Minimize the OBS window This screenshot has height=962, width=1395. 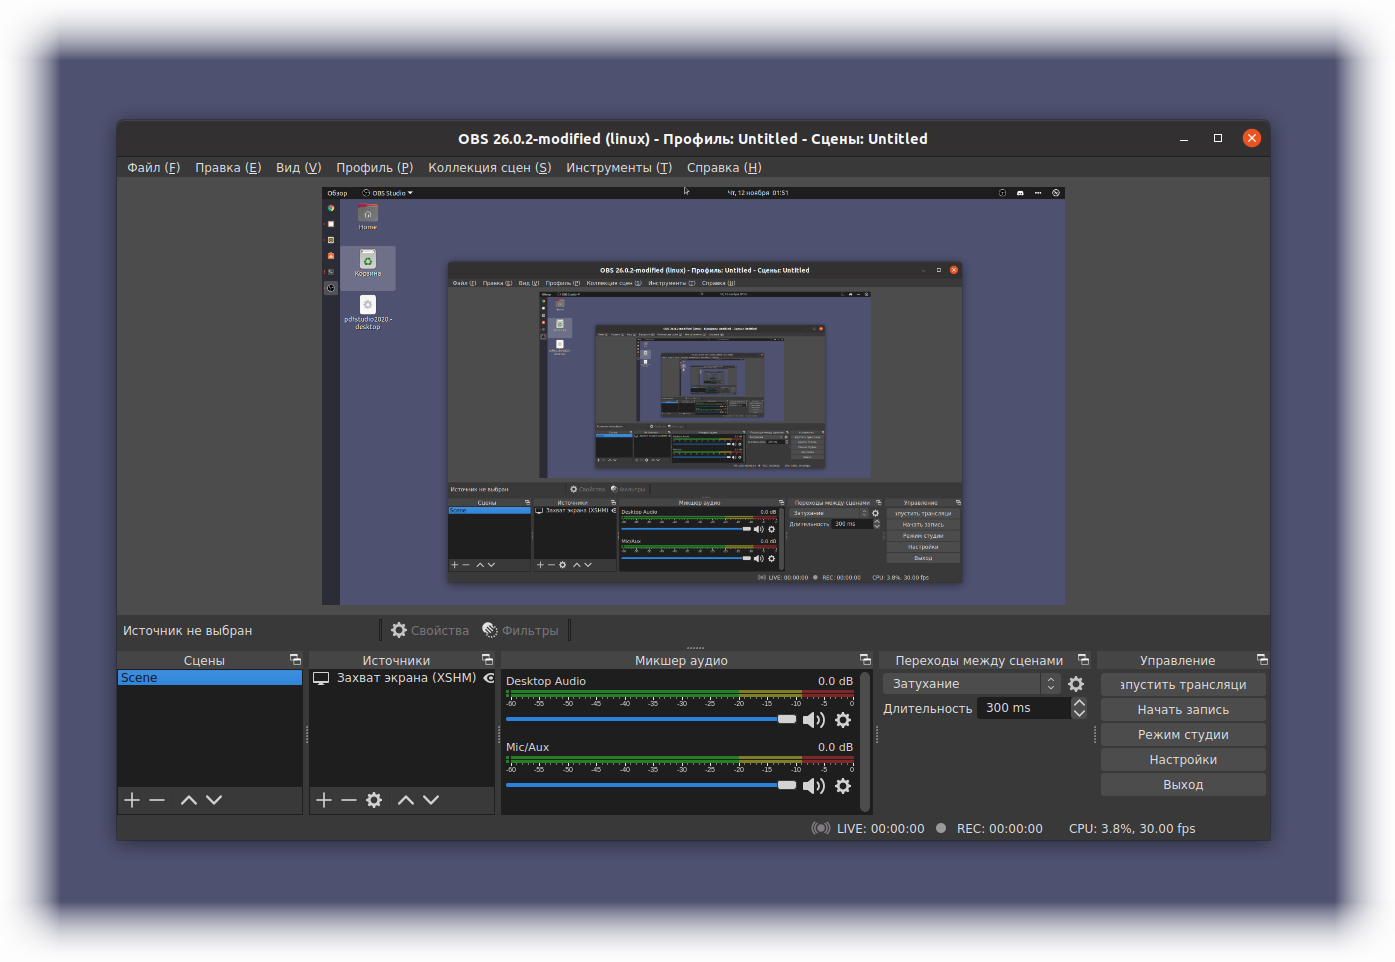click(x=1184, y=139)
